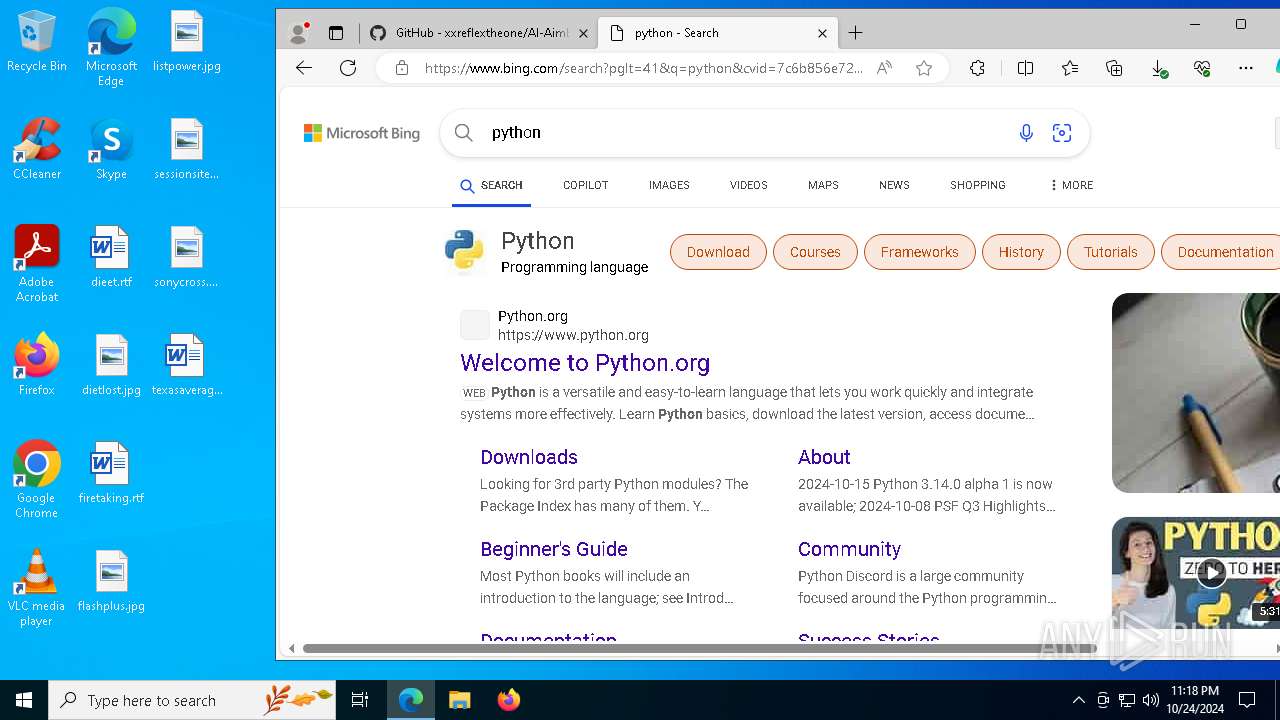
Task: Add page to favorites star icon
Action: tap(924, 68)
